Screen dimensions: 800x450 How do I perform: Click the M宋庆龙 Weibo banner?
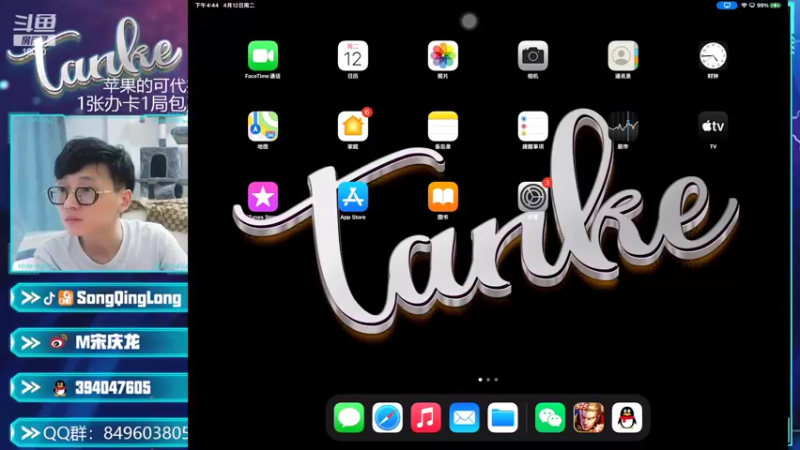99,342
